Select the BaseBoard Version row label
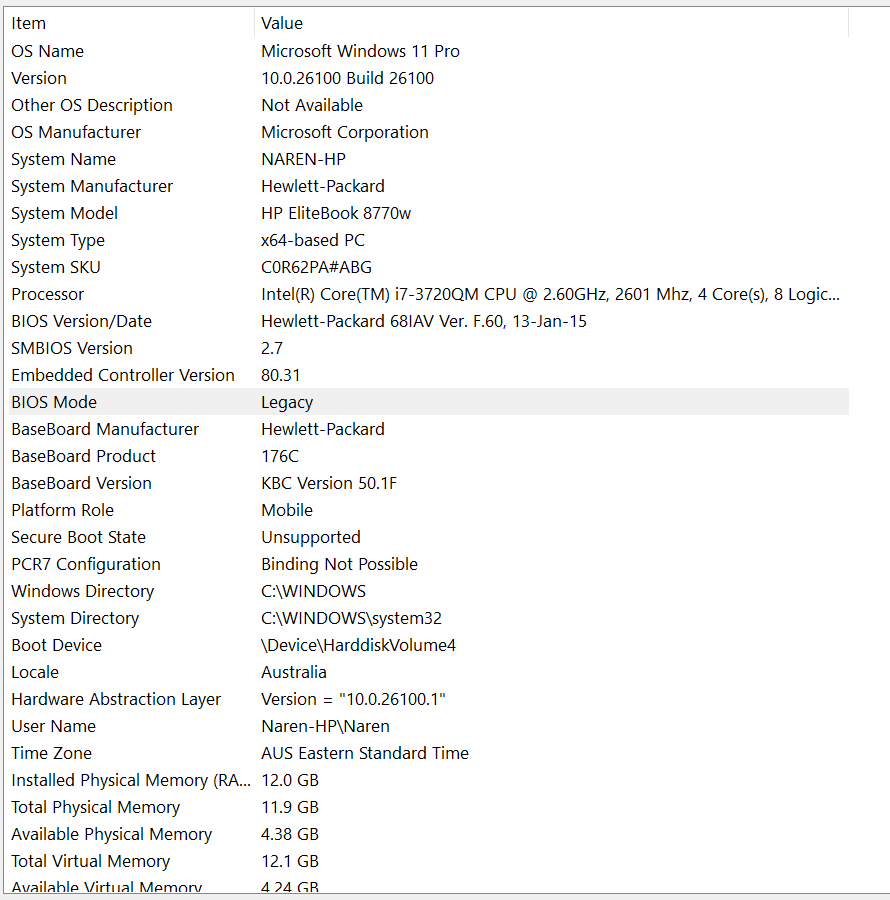890x900 pixels. pyautogui.click(x=81, y=483)
